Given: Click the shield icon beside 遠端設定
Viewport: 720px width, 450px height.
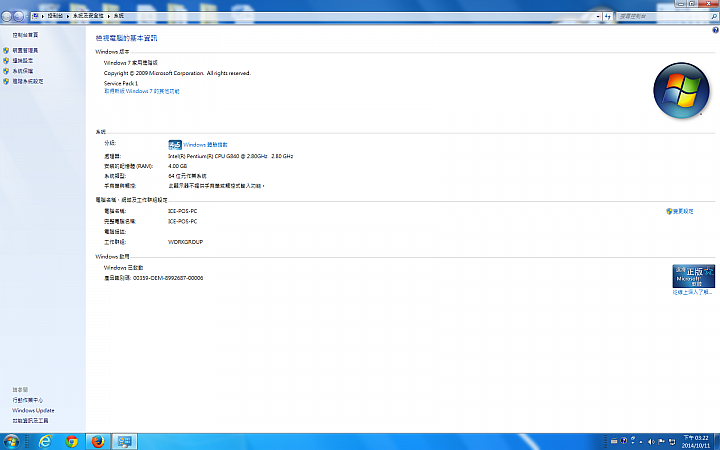Looking at the screenshot, I should click(x=6, y=61).
